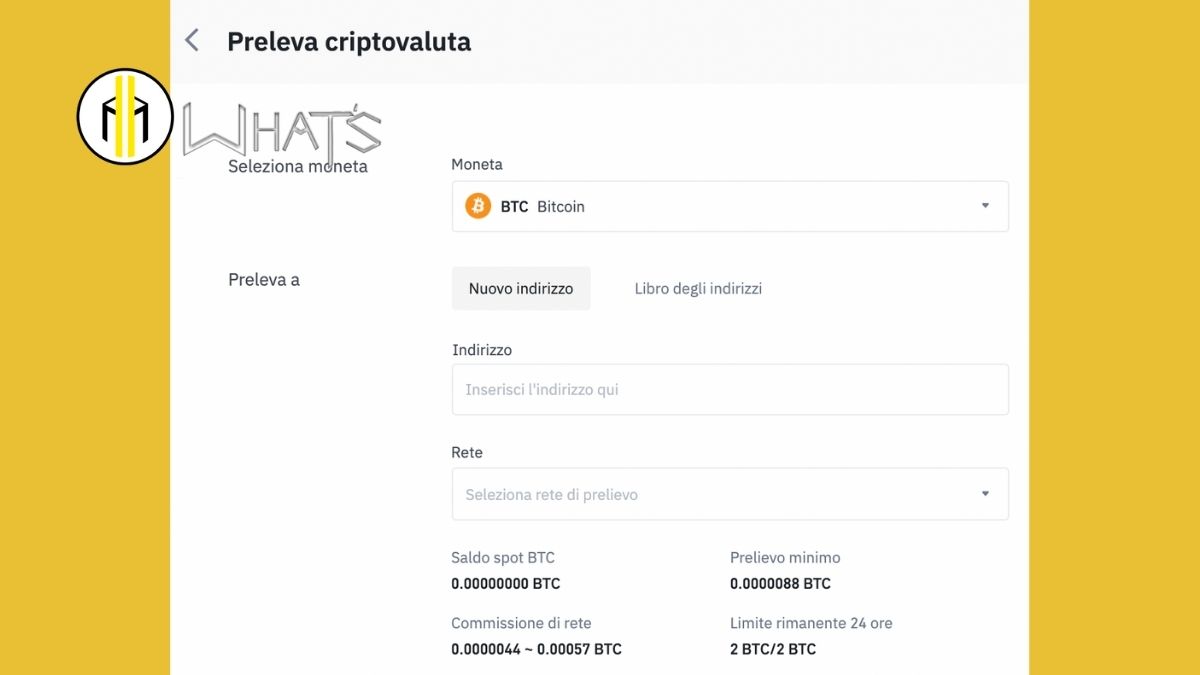The image size is (1200, 675).
Task: Click the circular logo watermark top left
Action: 123,117
